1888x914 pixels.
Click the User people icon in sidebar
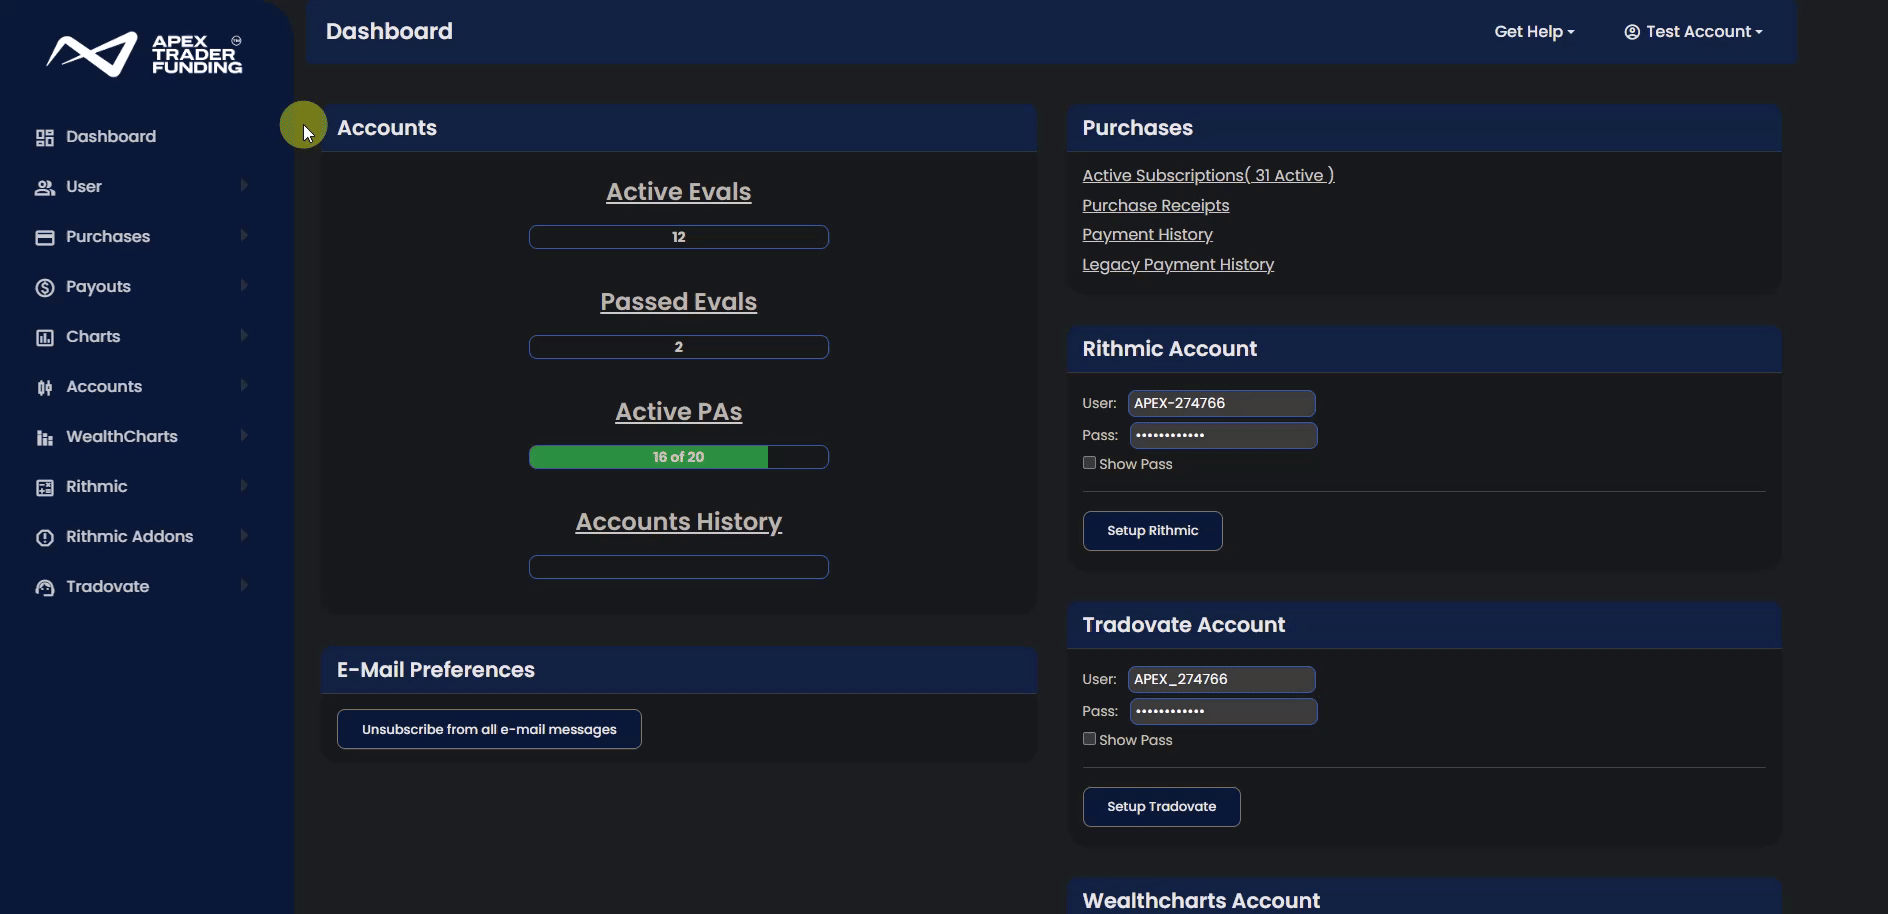44,188
